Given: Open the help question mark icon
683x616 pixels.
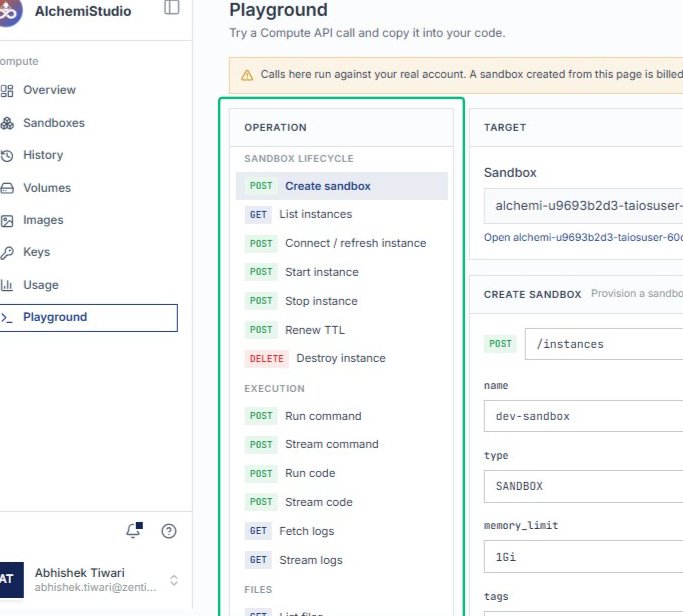Looking at the screenshot, I should click(x=169, y=531).
